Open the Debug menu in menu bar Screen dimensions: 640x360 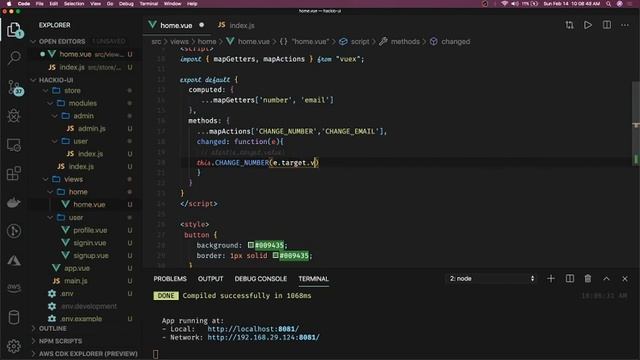[x=126, y=4]
